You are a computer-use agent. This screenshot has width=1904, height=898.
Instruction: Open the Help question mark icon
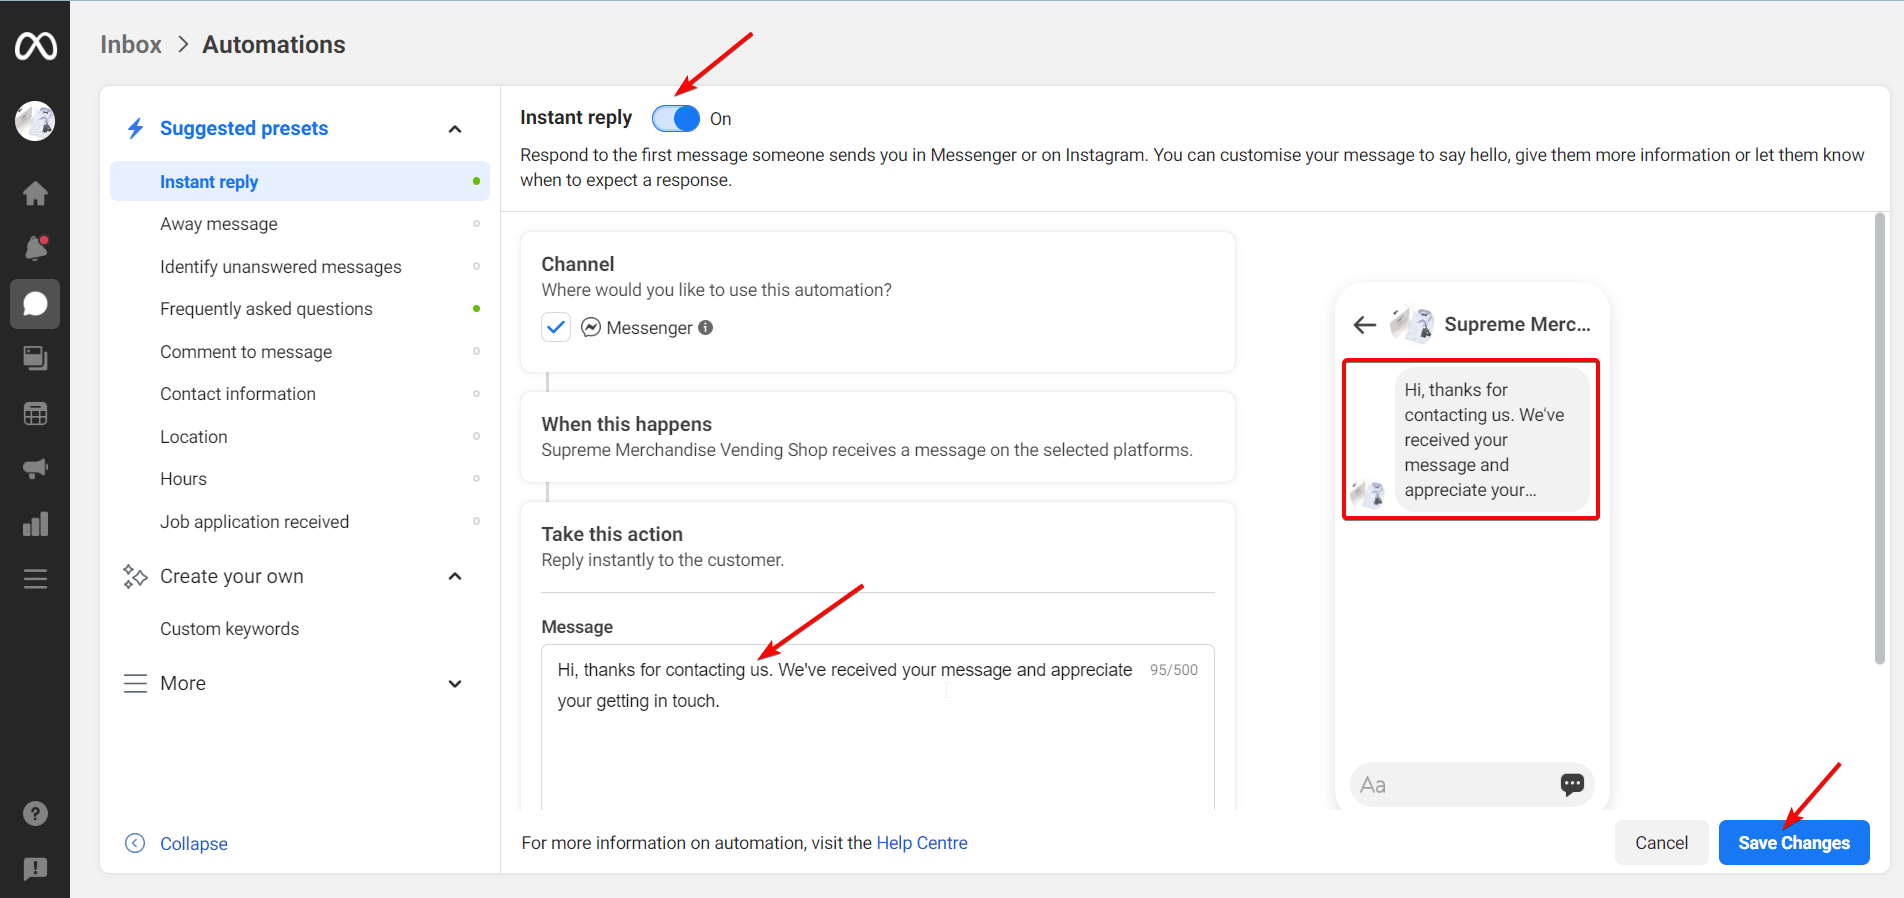point(35,814)
